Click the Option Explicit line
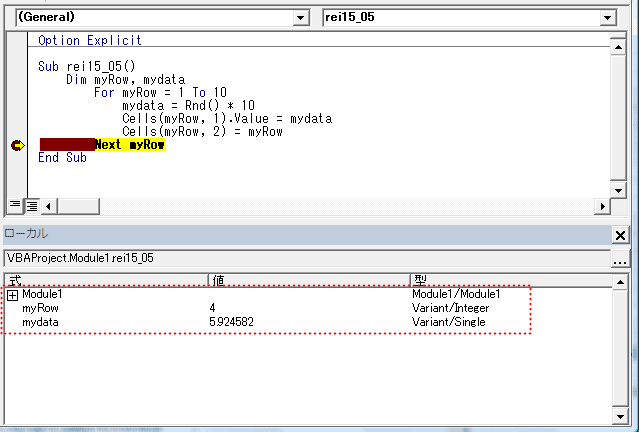 [90, 40]
